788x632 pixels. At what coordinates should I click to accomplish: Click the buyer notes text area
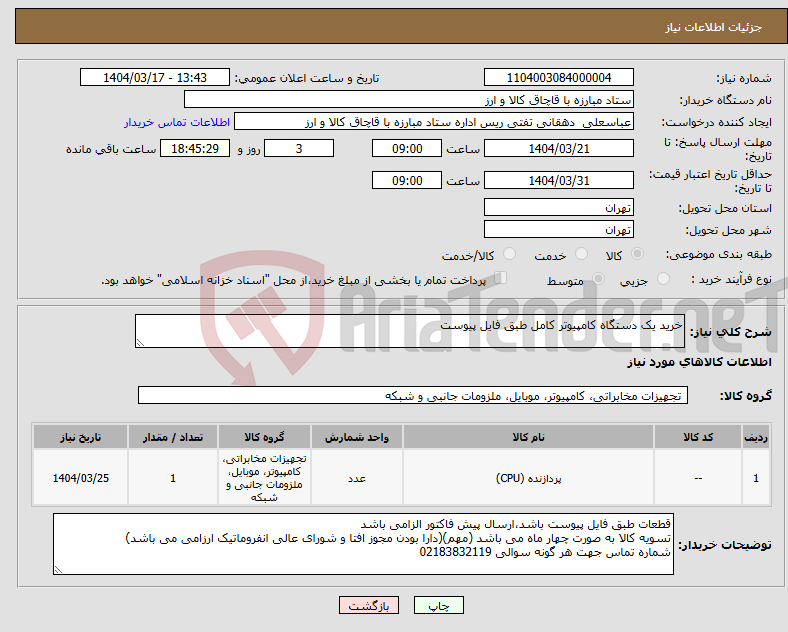click(363, 544)
